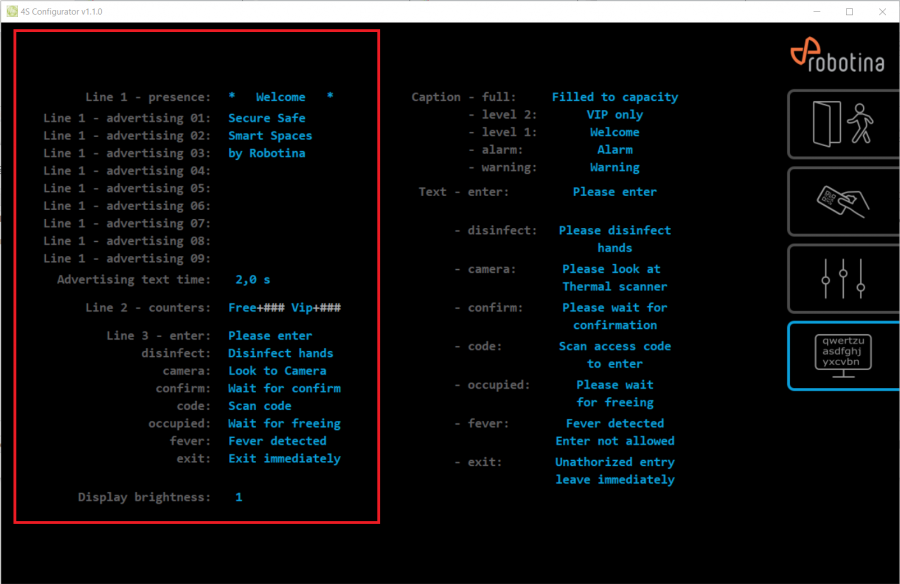This screenshot has height=584, width=900.
Task: Edit Caption full Filled to capacity
Action: [614, 97]
